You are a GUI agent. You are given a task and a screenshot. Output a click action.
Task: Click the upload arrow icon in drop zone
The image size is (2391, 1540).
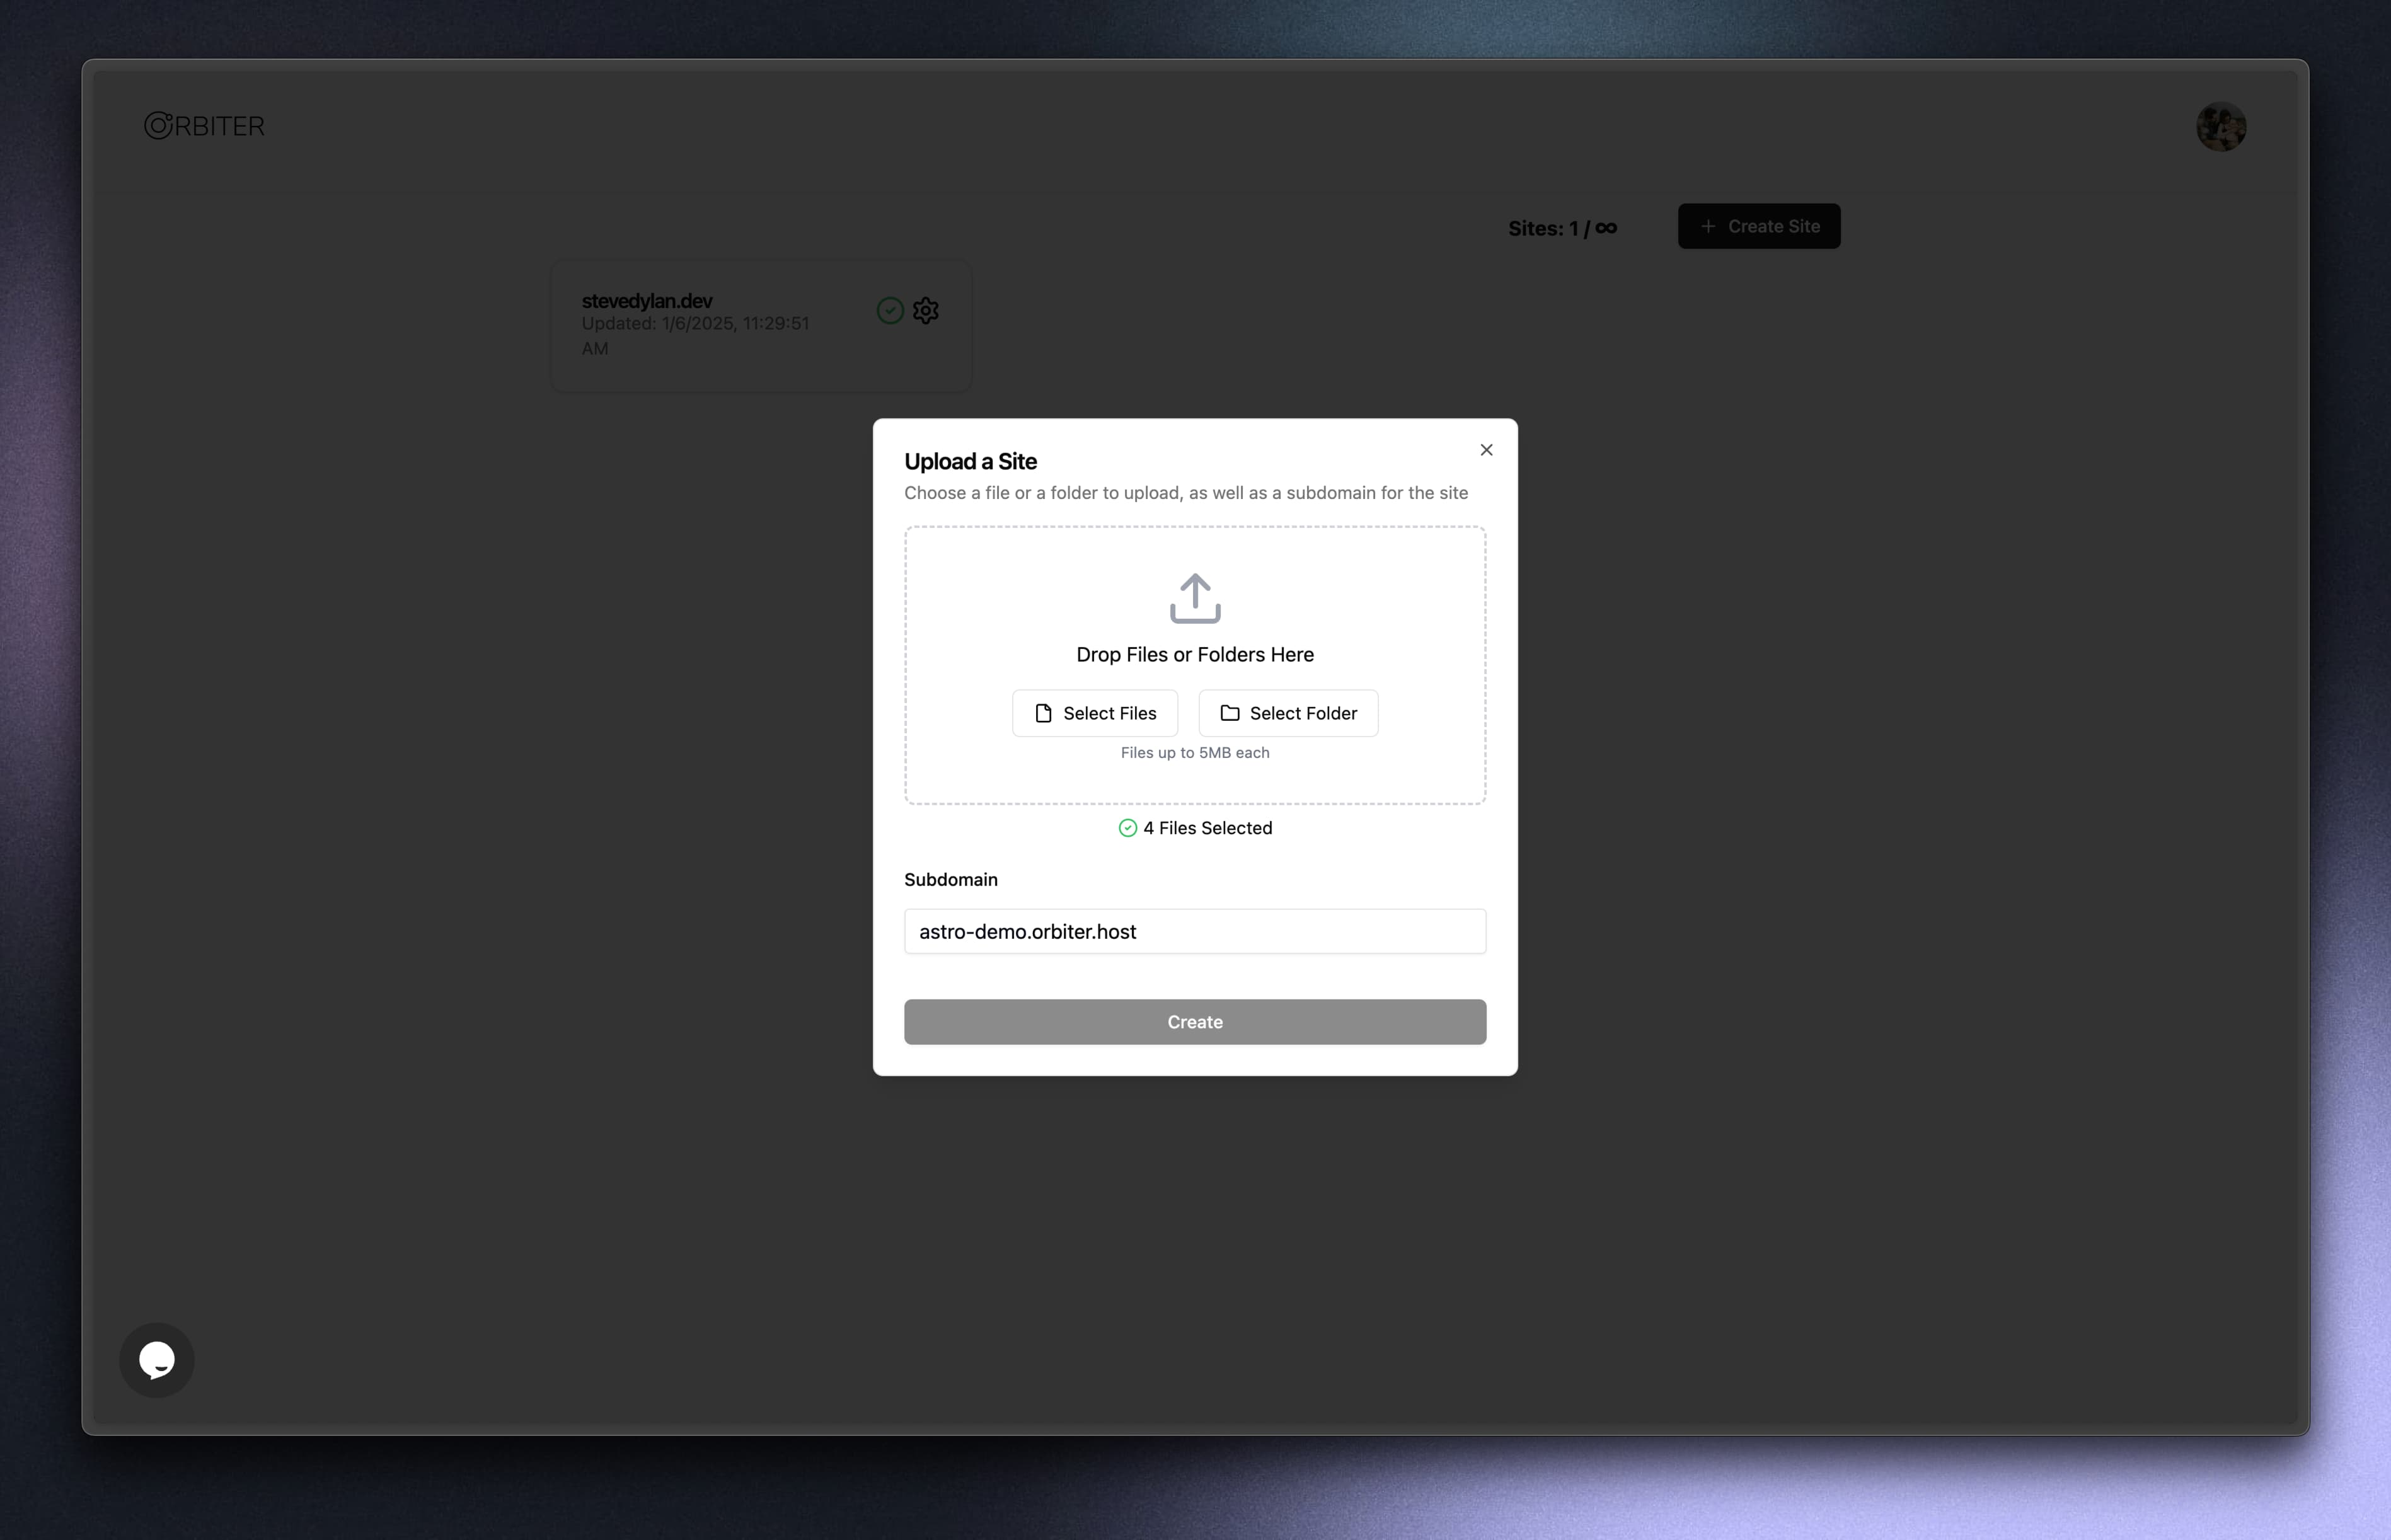(1195, 598)
